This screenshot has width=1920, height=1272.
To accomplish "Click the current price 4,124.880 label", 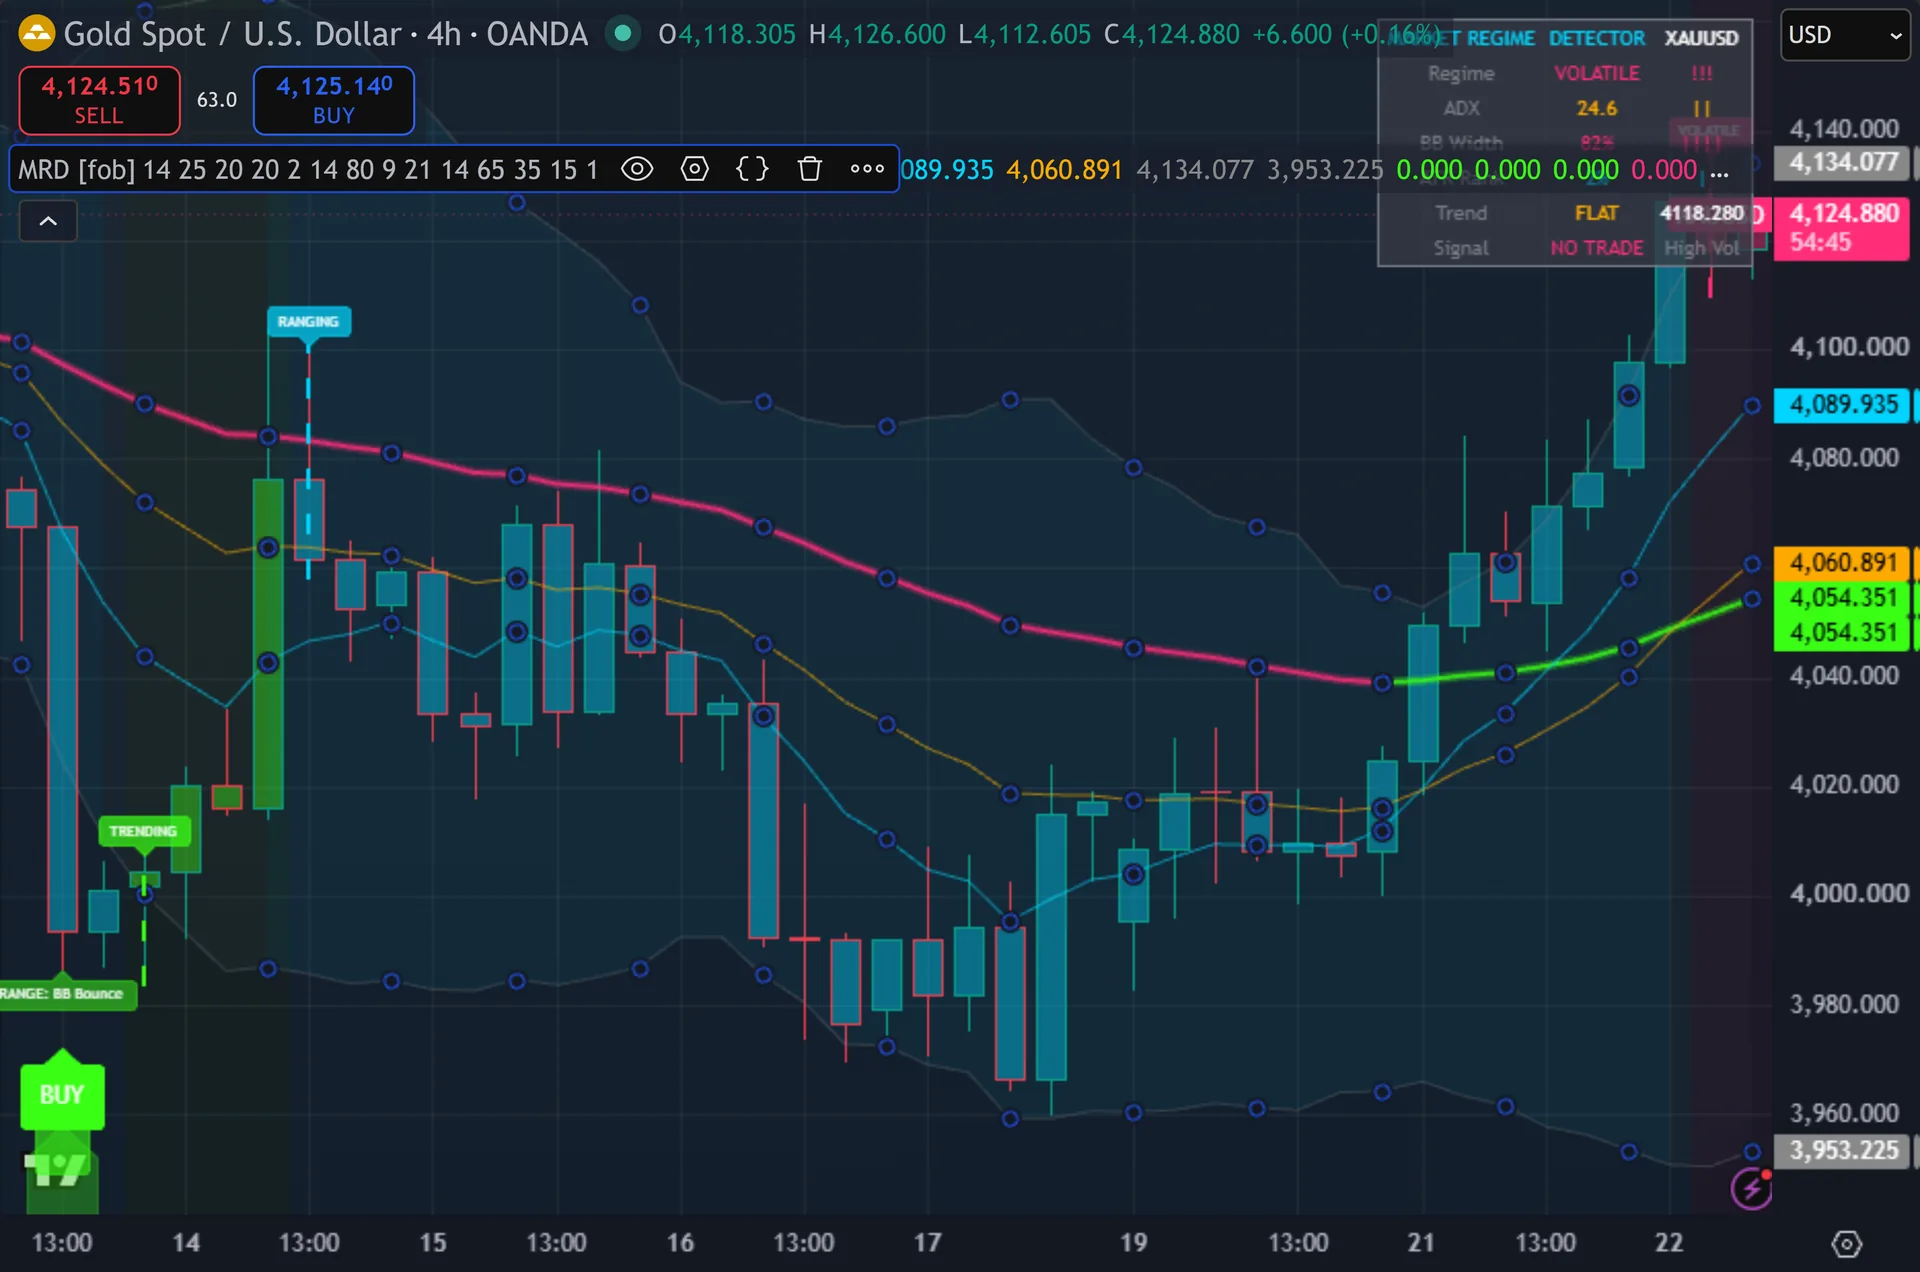I will click(1842, 229).
